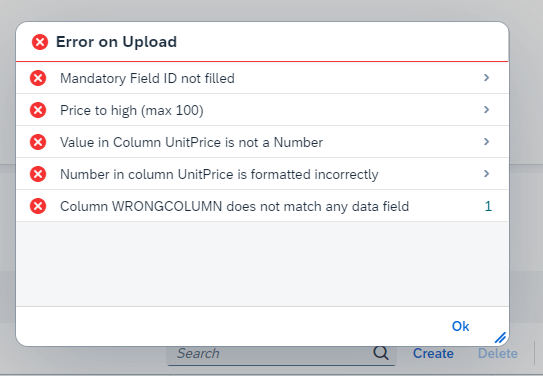This screenshot has width=543, height=376.
Task: Expand details chevron for Mandatory Field ID not filled
Action: point(487,78)
